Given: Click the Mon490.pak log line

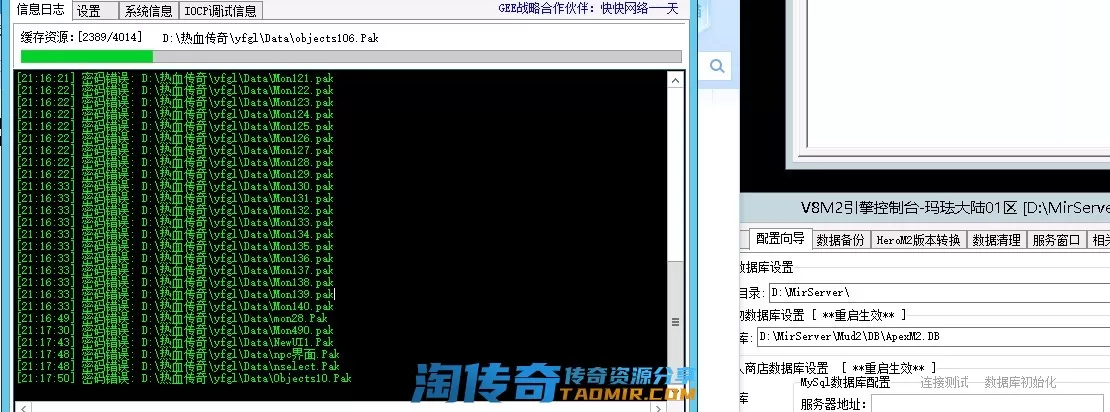Looking at the screenshot, I should point(174,331).
